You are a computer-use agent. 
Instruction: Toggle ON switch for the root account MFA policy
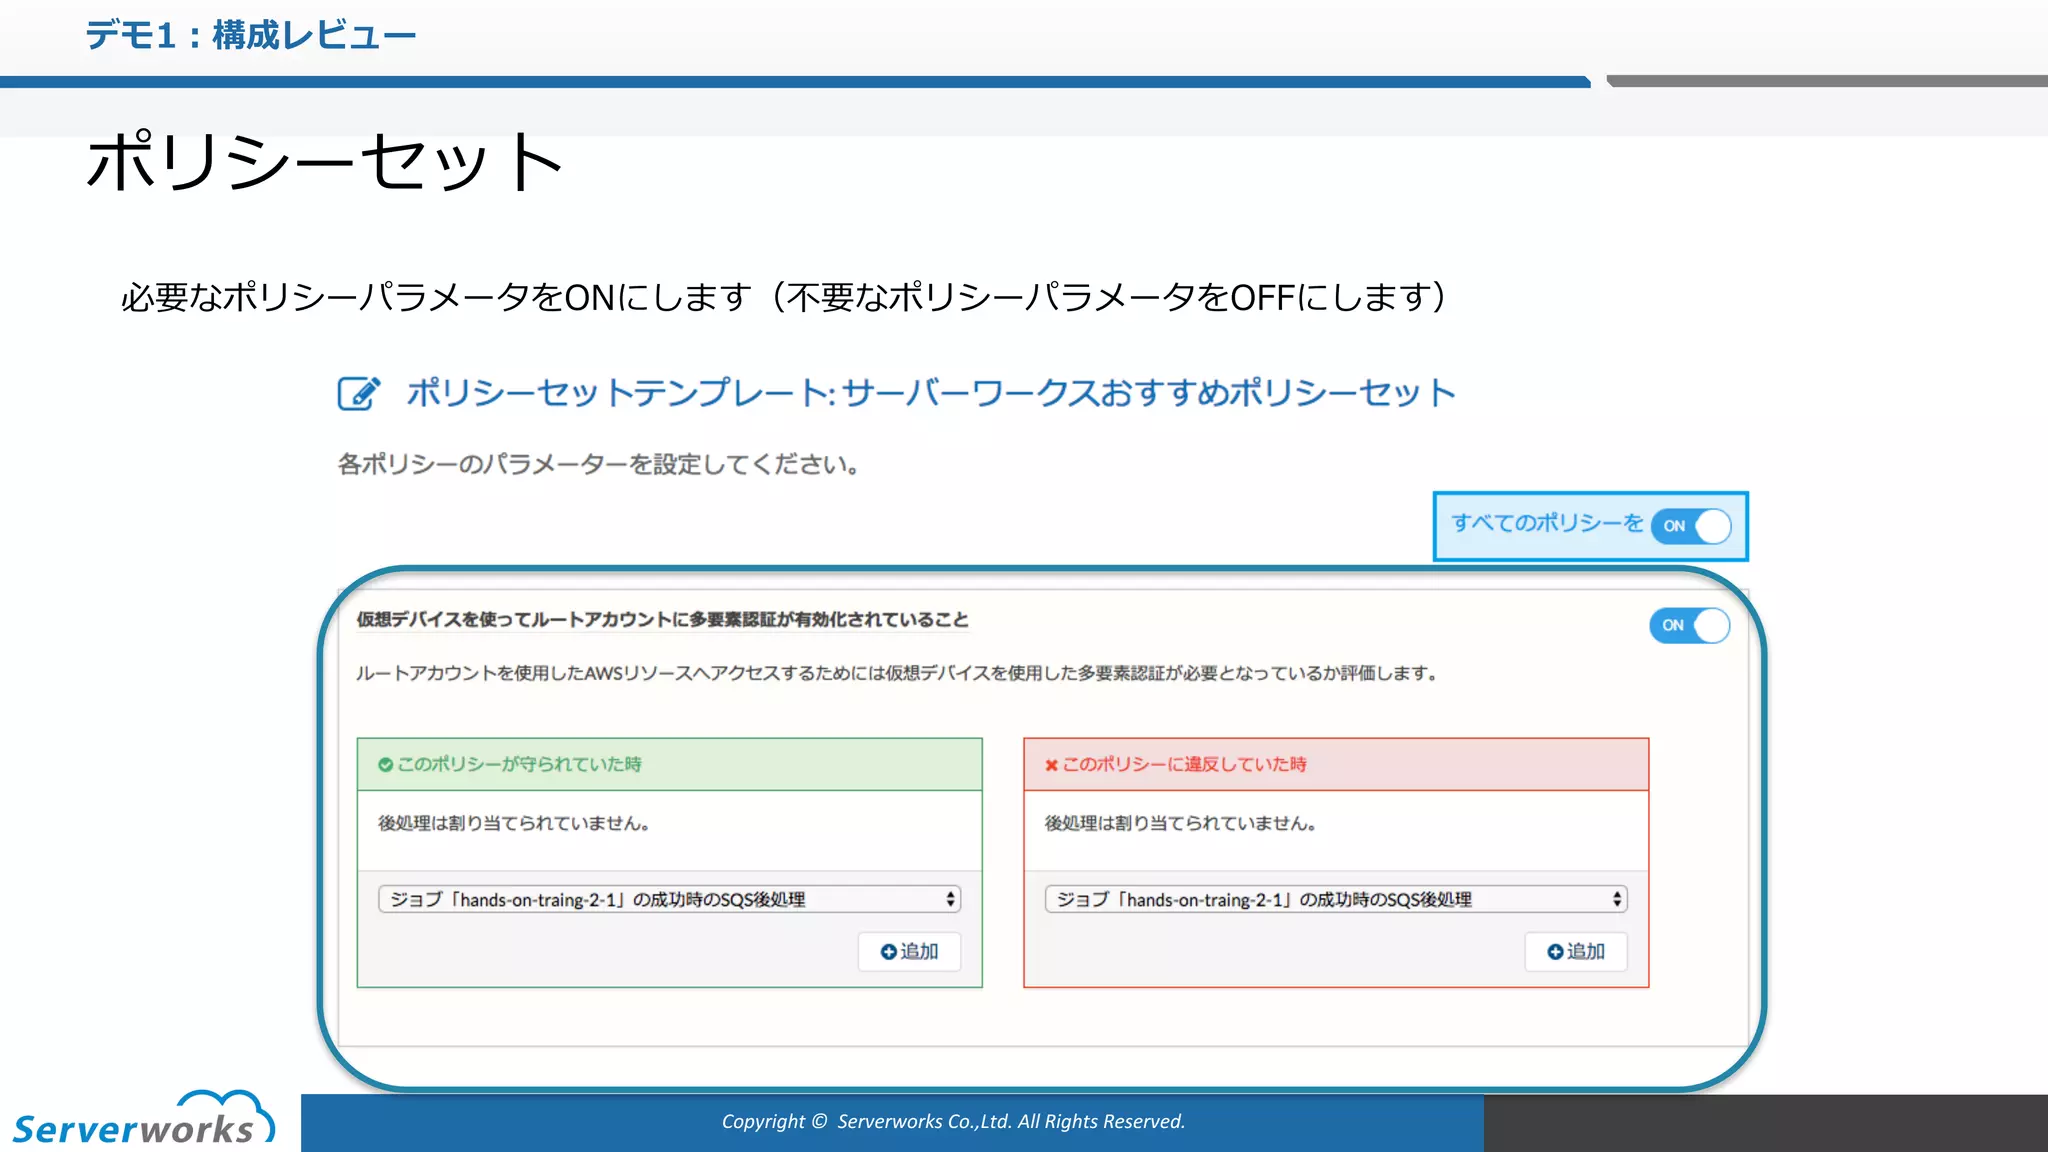point(1690,626)
